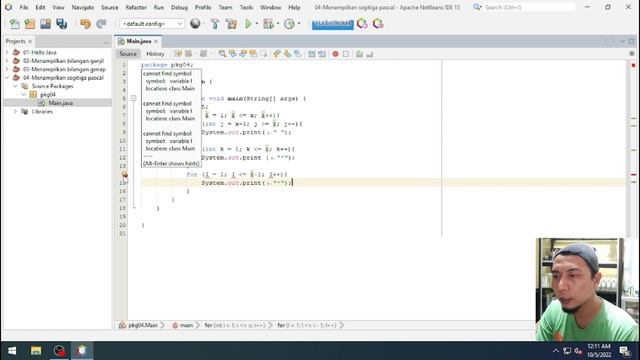Image resolution: width=640 pixels, height=360 pixels.
Task: Click the Undo arrow icon
Action: (x=85, y=24)
